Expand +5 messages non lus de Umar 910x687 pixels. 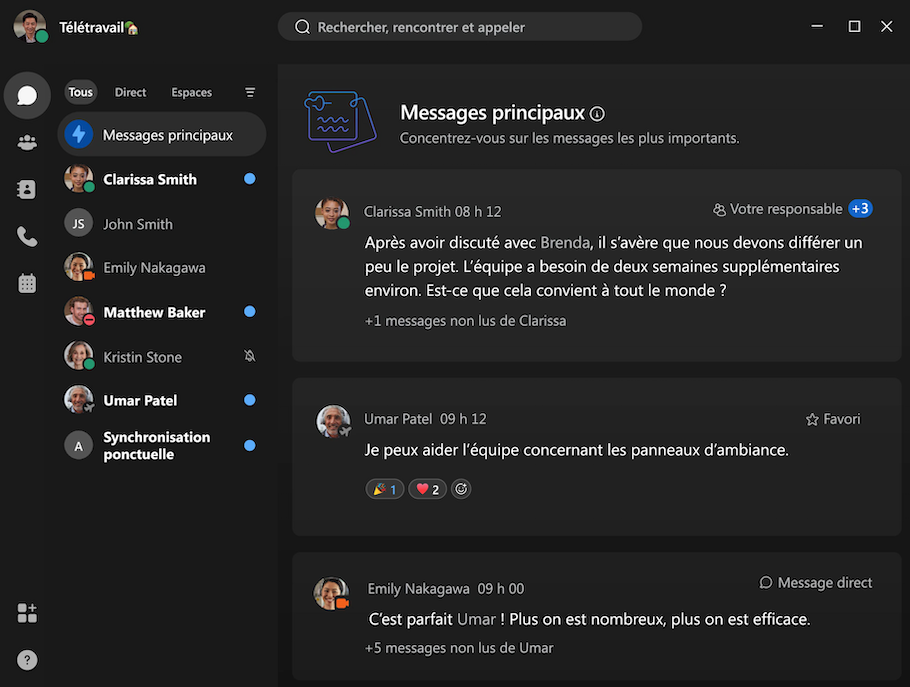pos(459,648)
